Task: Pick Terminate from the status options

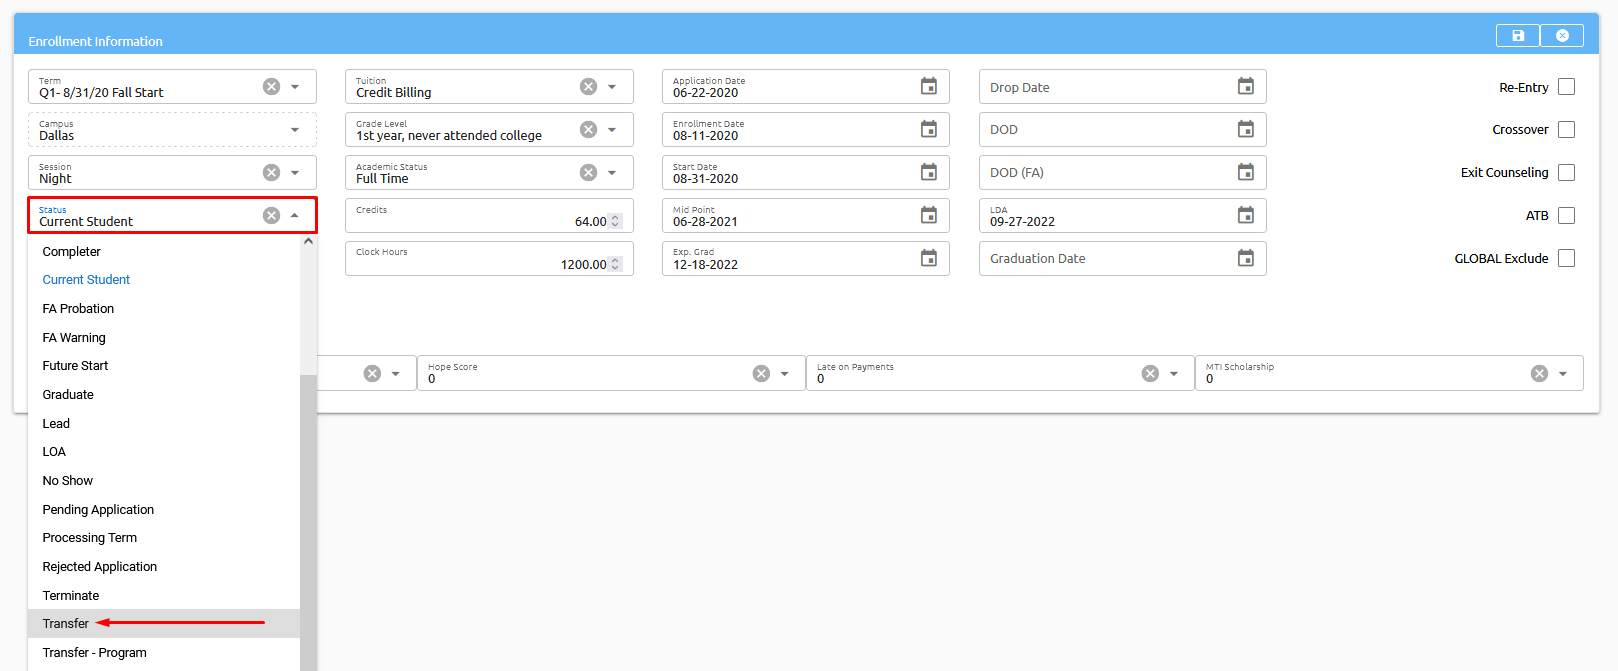Action: click(x=71, y=596)
